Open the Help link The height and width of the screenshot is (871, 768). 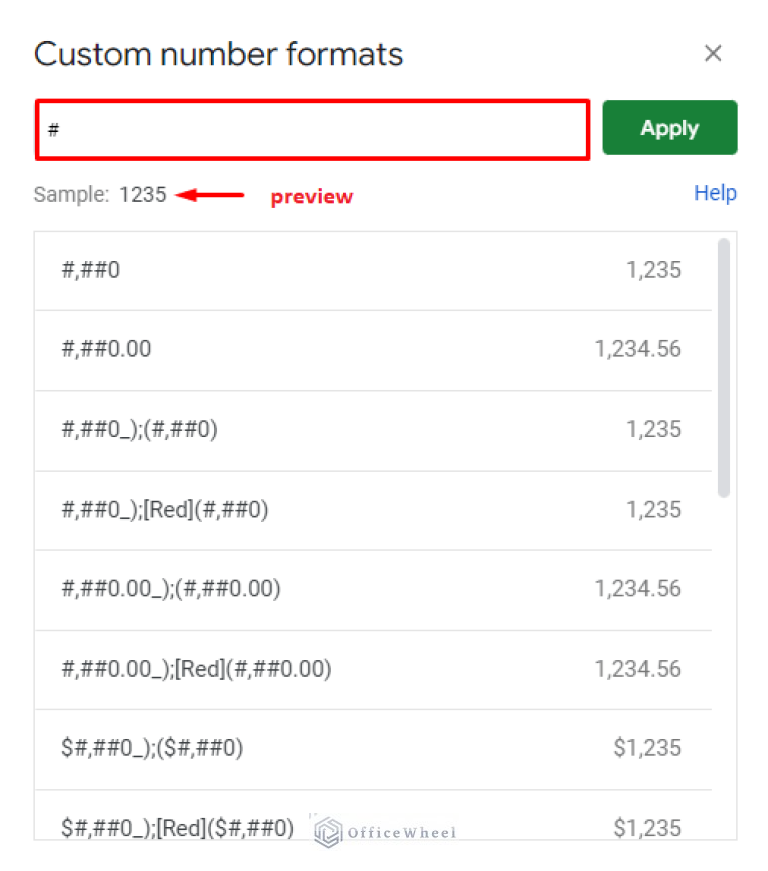click(x=715, y=193)
